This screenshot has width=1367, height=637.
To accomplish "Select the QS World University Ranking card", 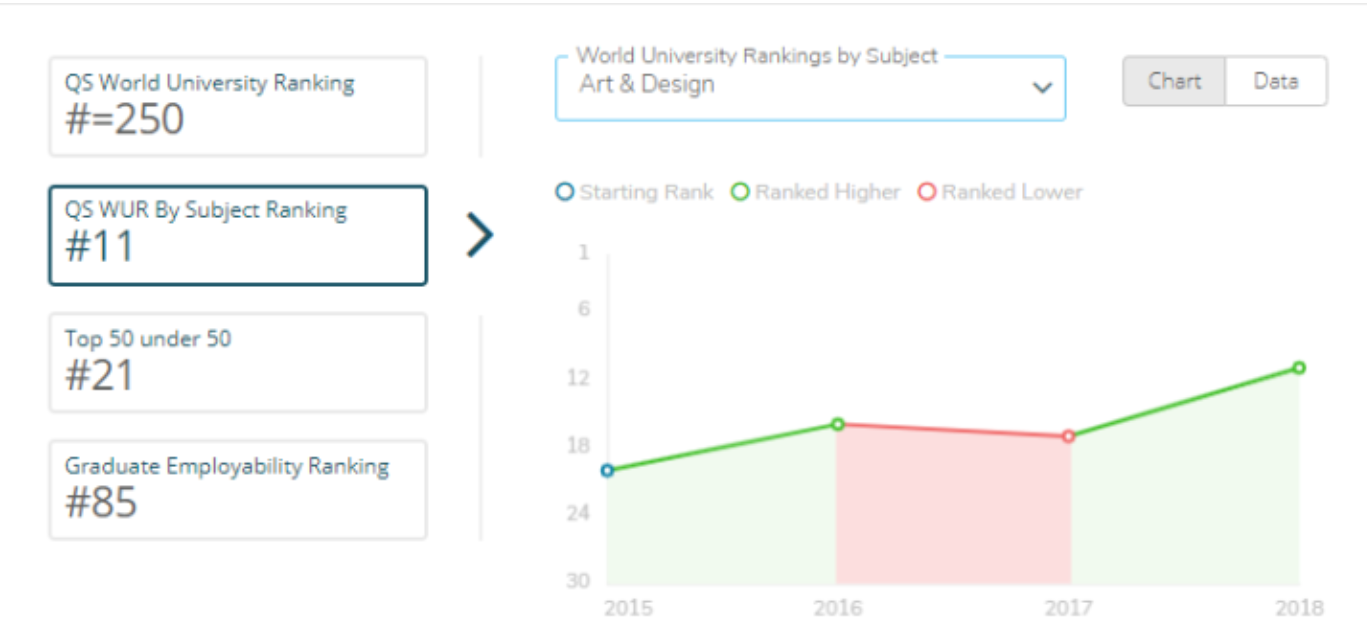I will pyautogui.click(x=238, y=106).
